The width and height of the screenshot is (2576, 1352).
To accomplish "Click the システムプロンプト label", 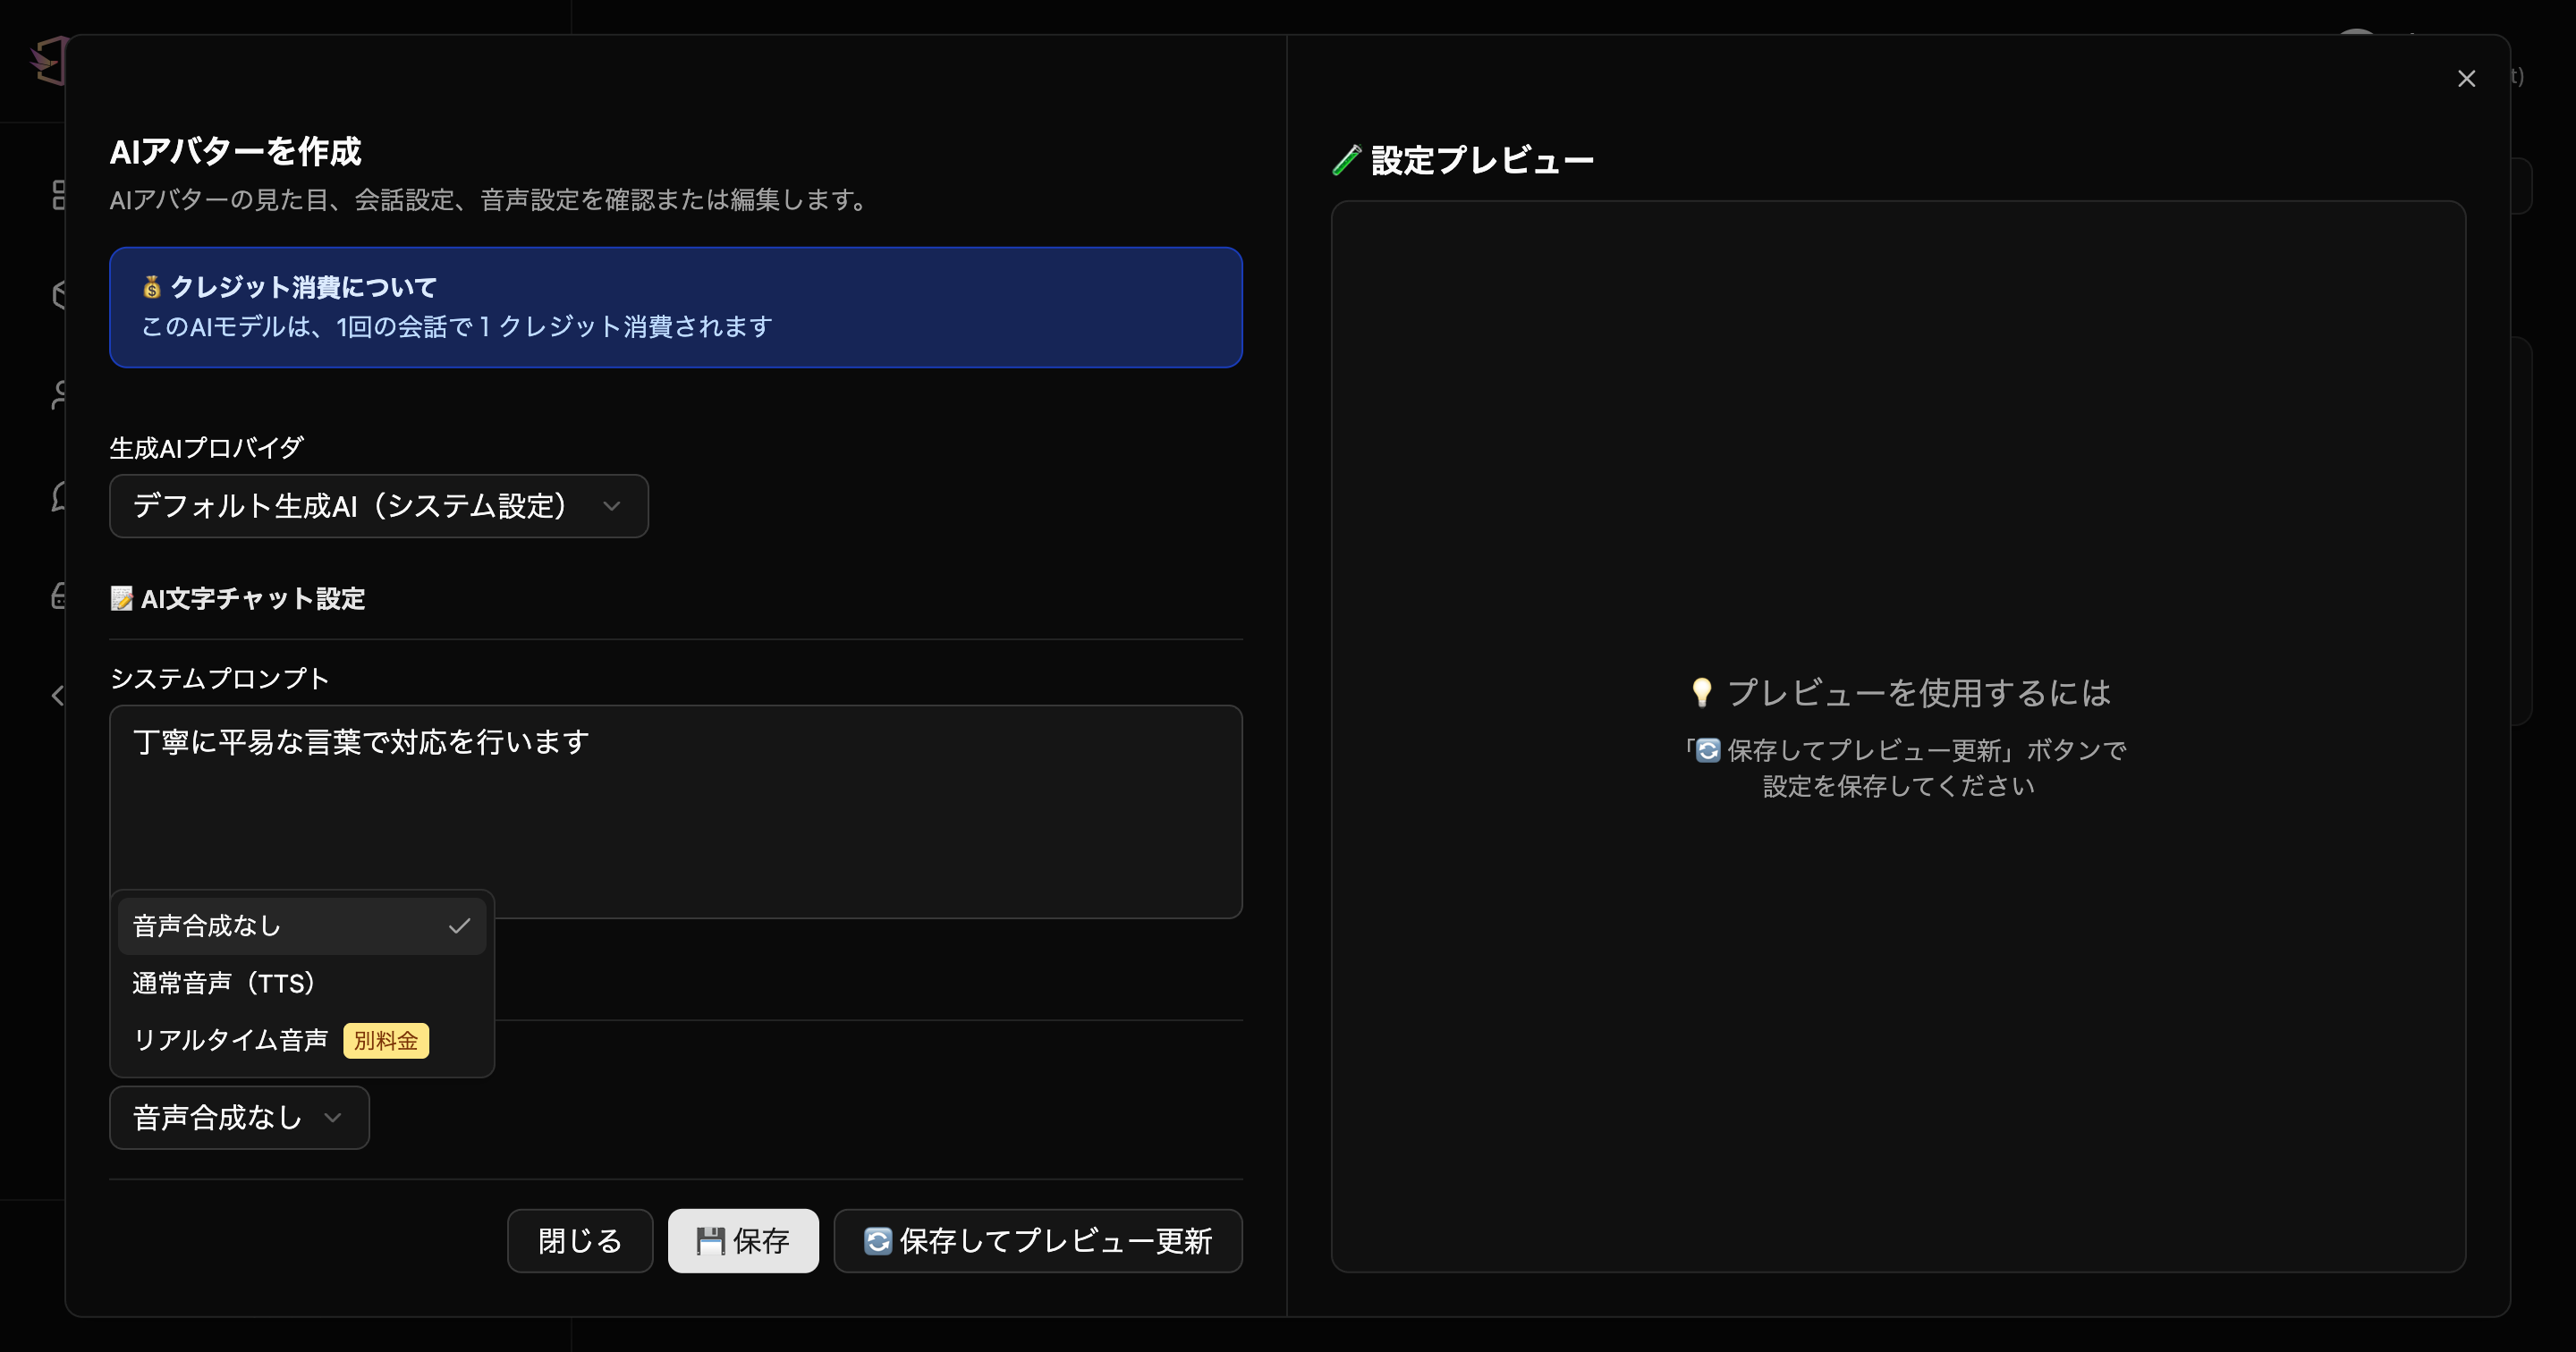I will (x=219, y=679).
